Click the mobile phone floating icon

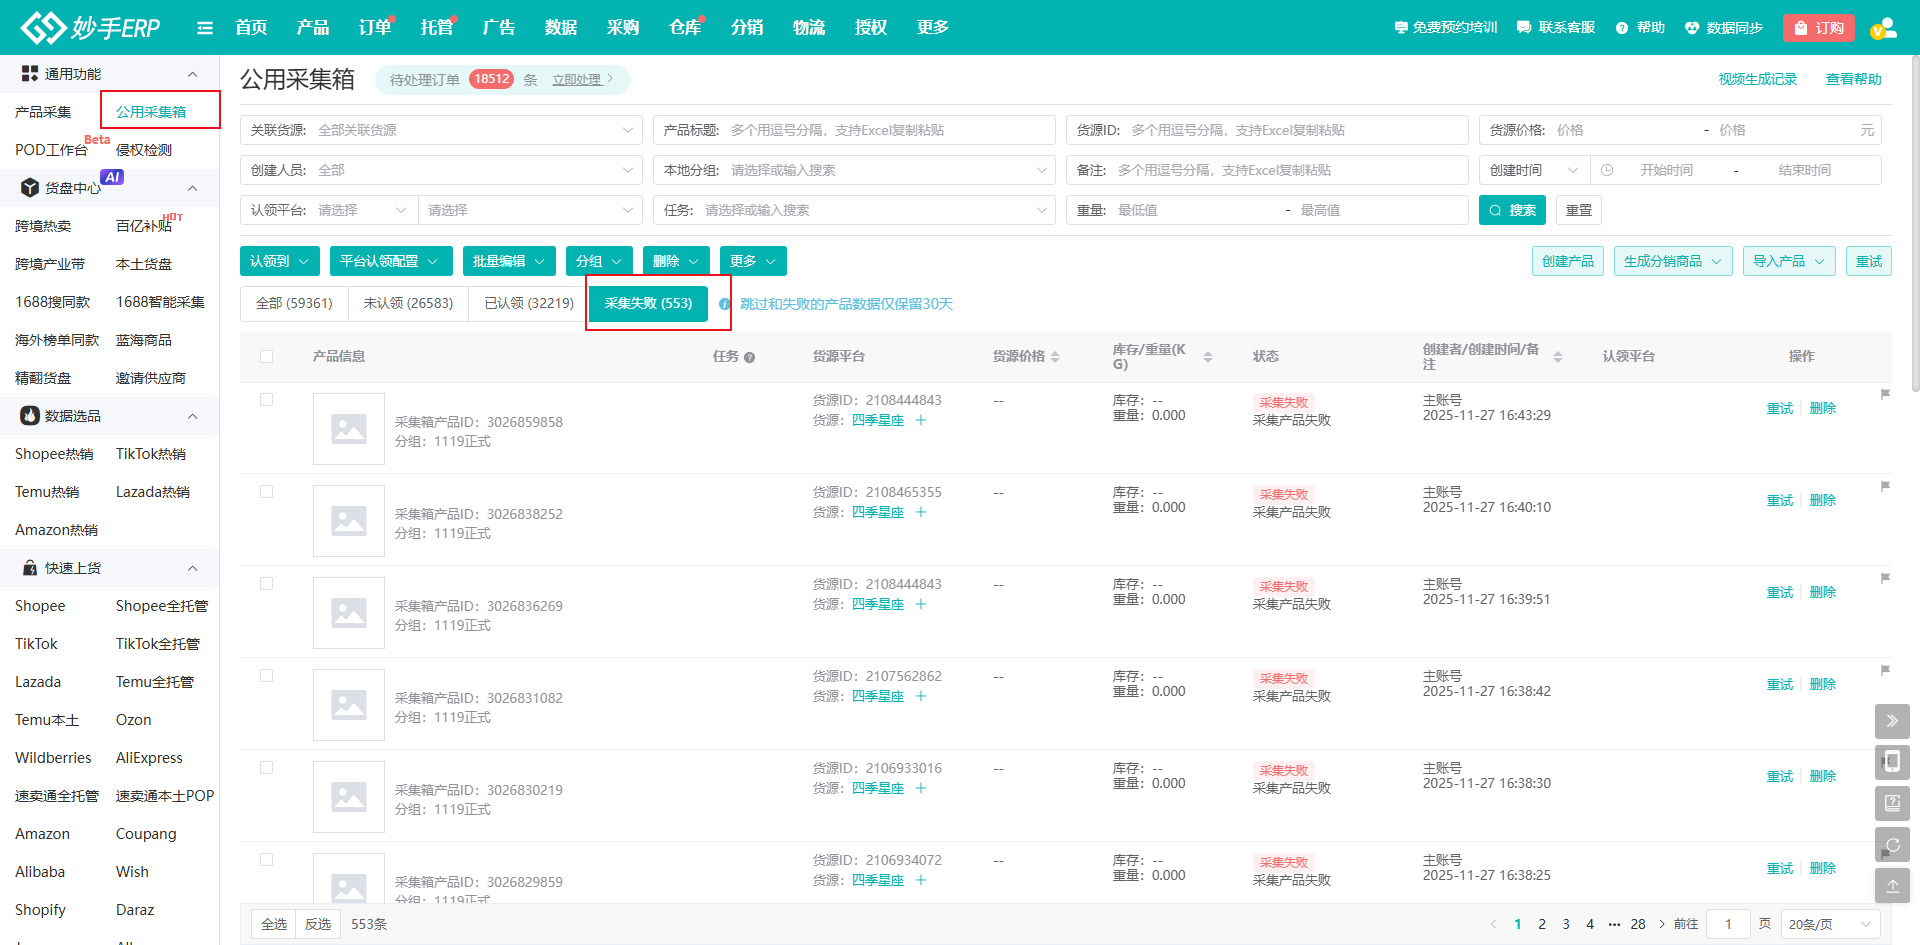tap(1892, 762)
